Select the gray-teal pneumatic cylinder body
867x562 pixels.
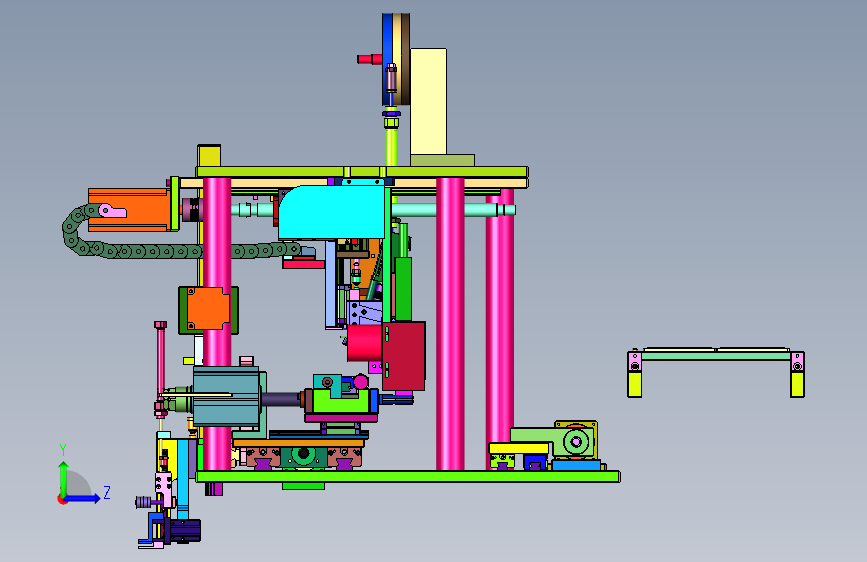(x=226, y=397)
